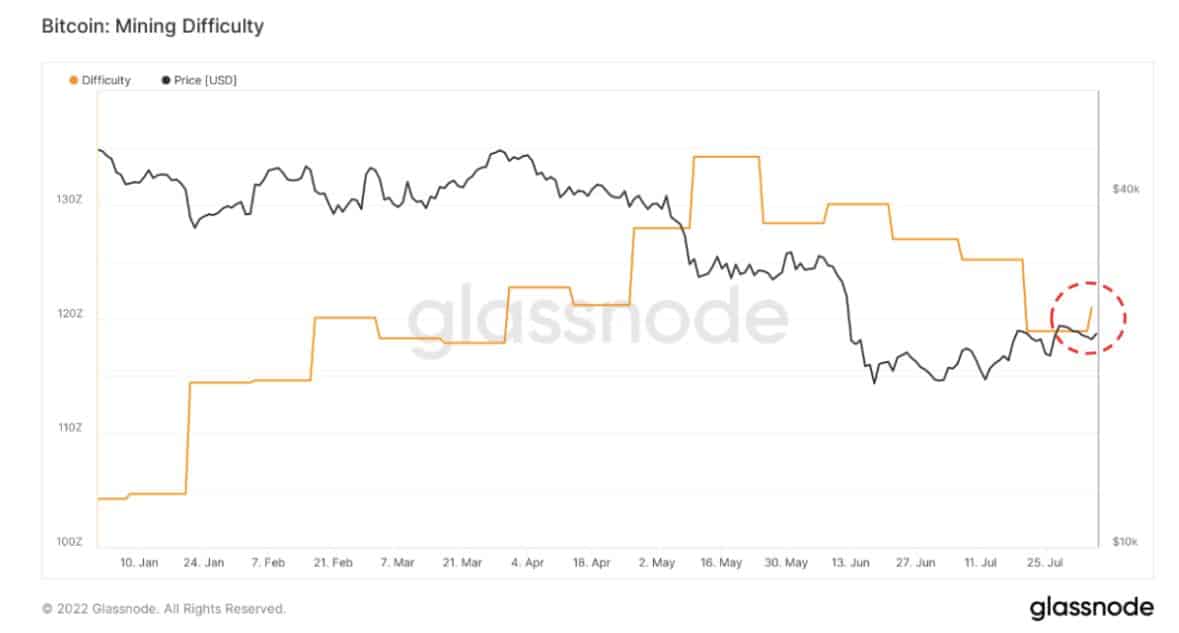Click the 130Z y-axis label
The image size is (1179, 633).
click(x=69, y=199)
